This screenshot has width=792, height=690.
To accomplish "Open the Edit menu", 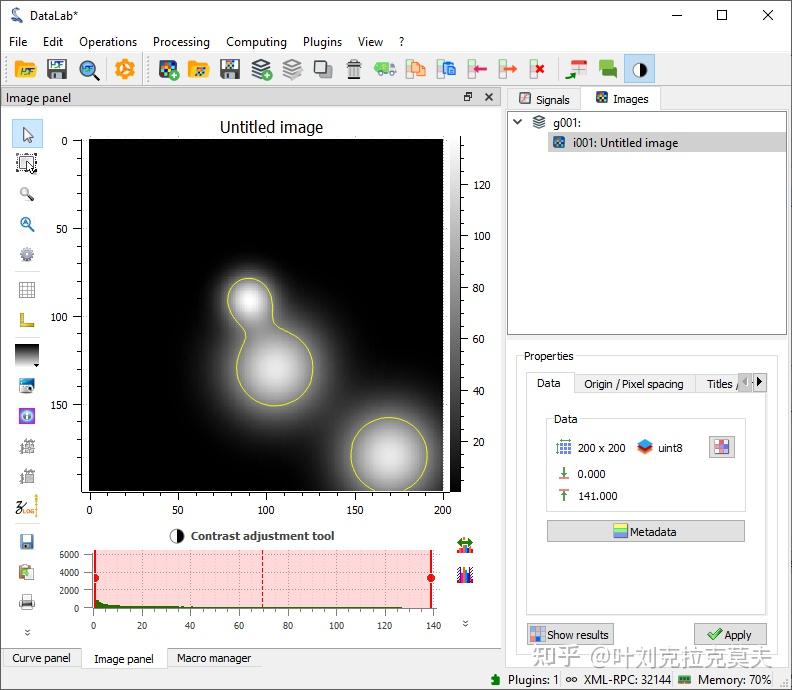I will pyautogui.click(x=53, y=42).
